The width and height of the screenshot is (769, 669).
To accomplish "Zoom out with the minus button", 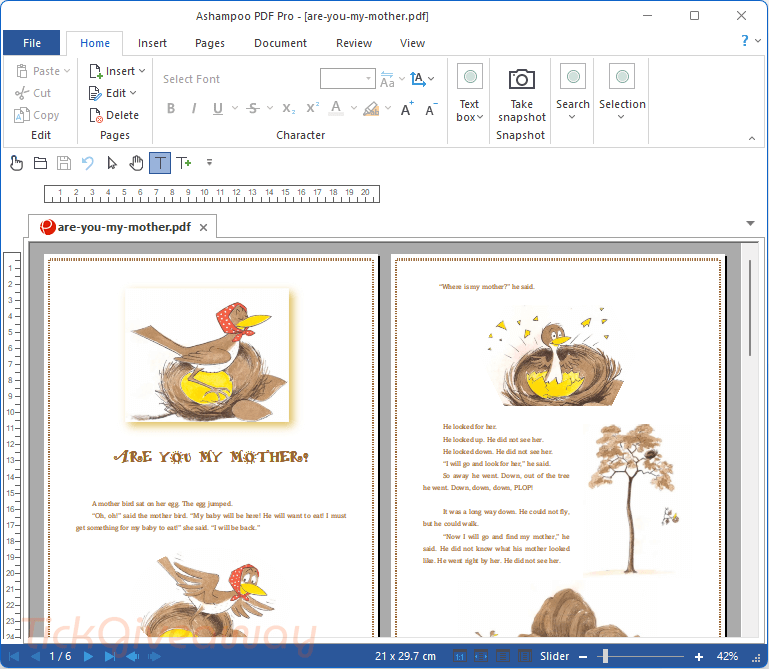I will tap(583, 656).
